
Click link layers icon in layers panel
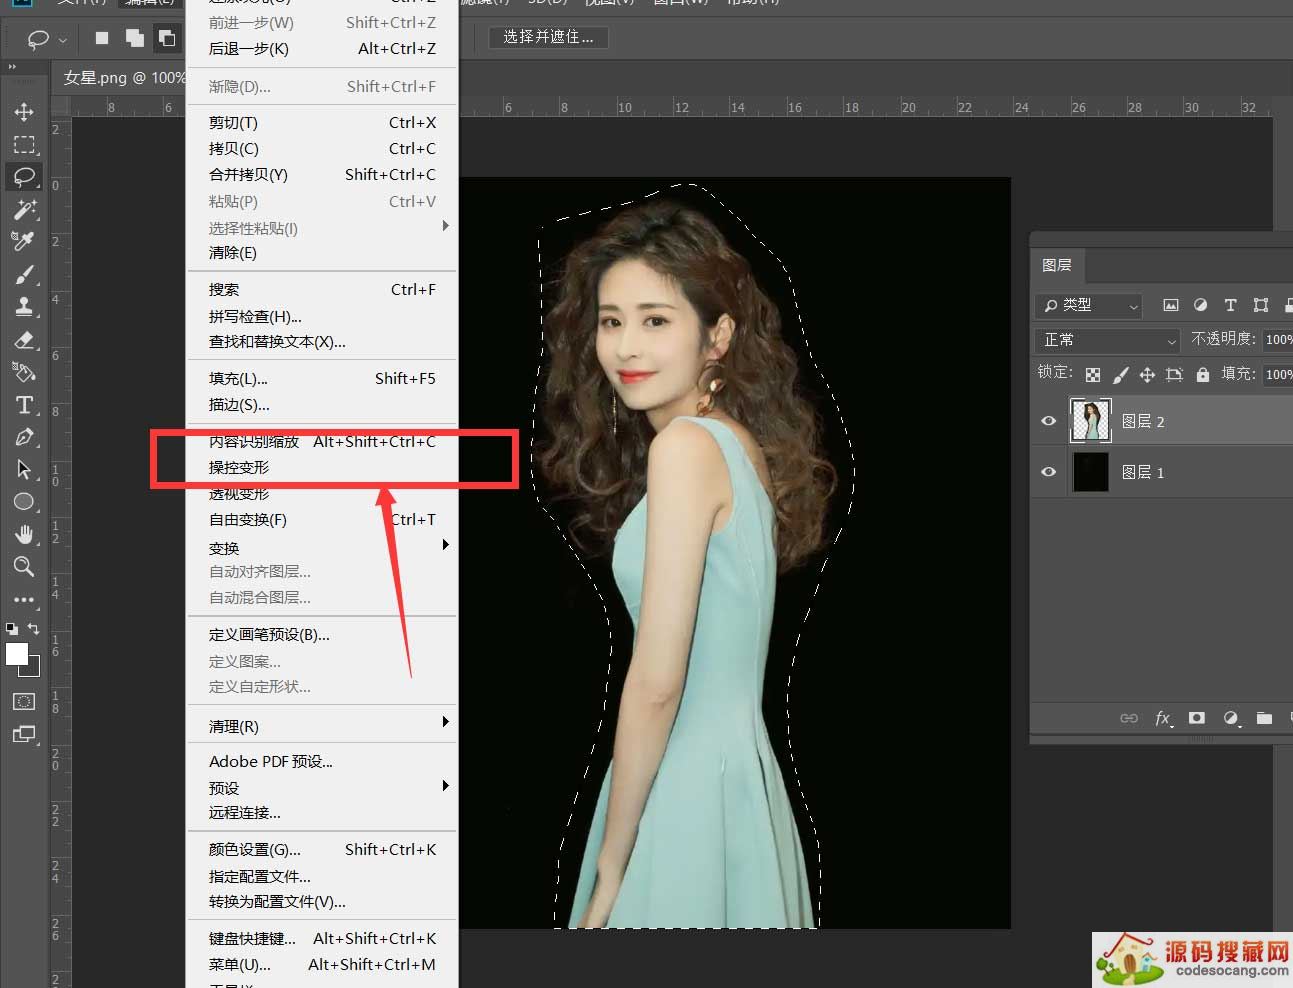click(x=1129, y=718)
